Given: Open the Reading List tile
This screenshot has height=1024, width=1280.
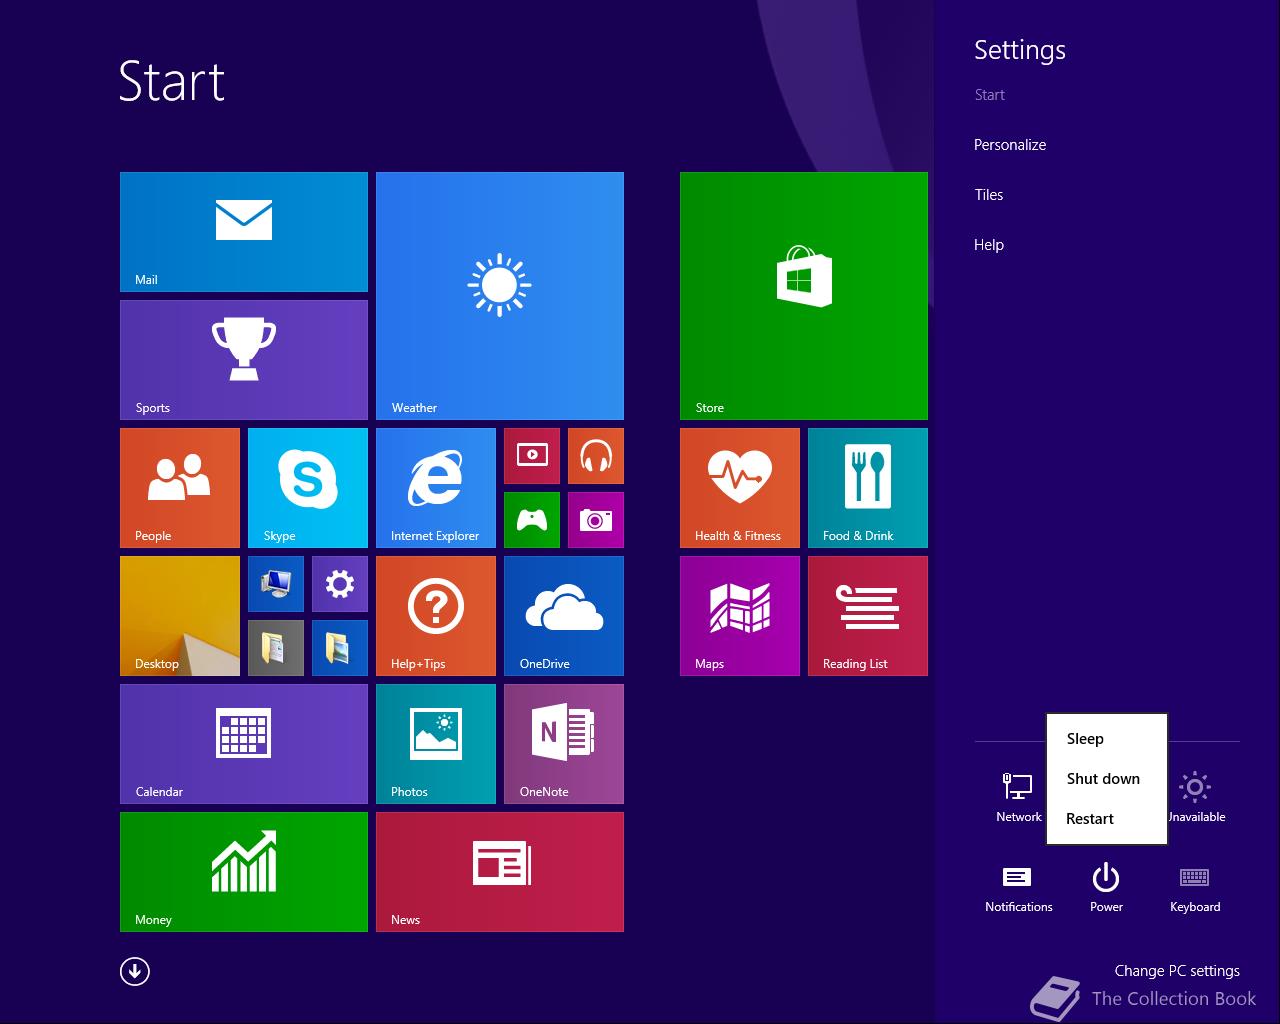Looking at the screenshot, I should 868,616.
